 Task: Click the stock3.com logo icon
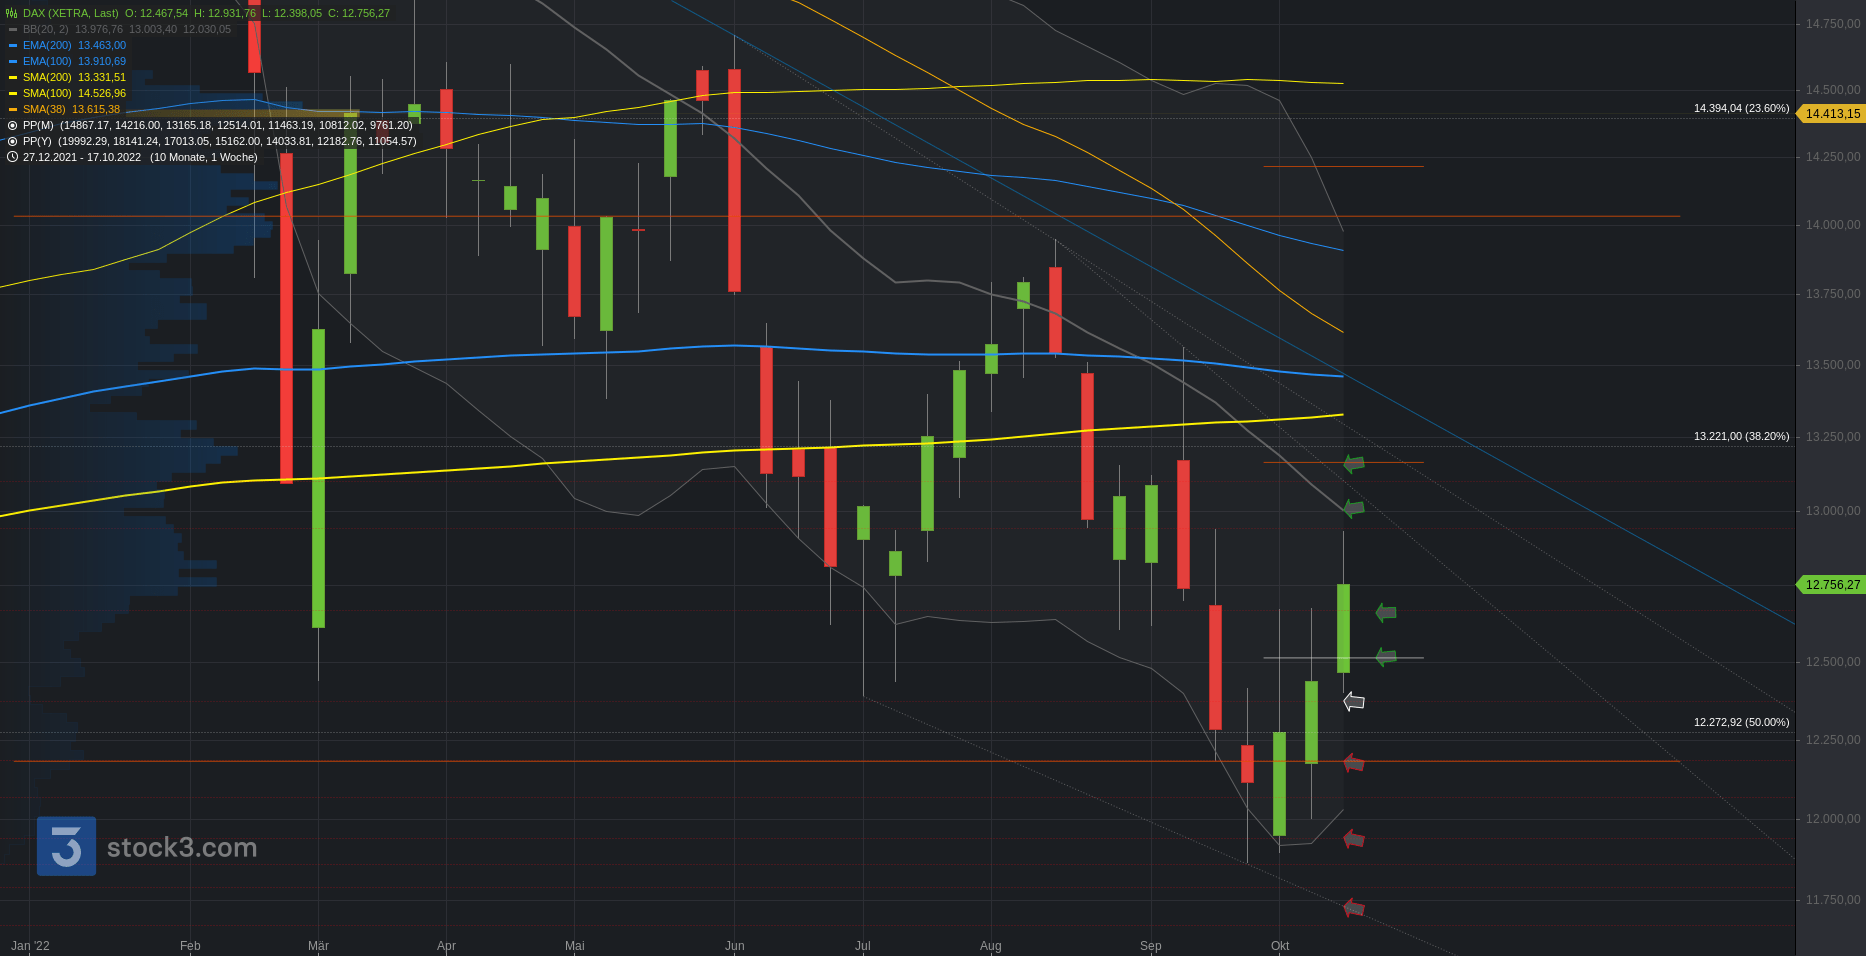point(67,846)
